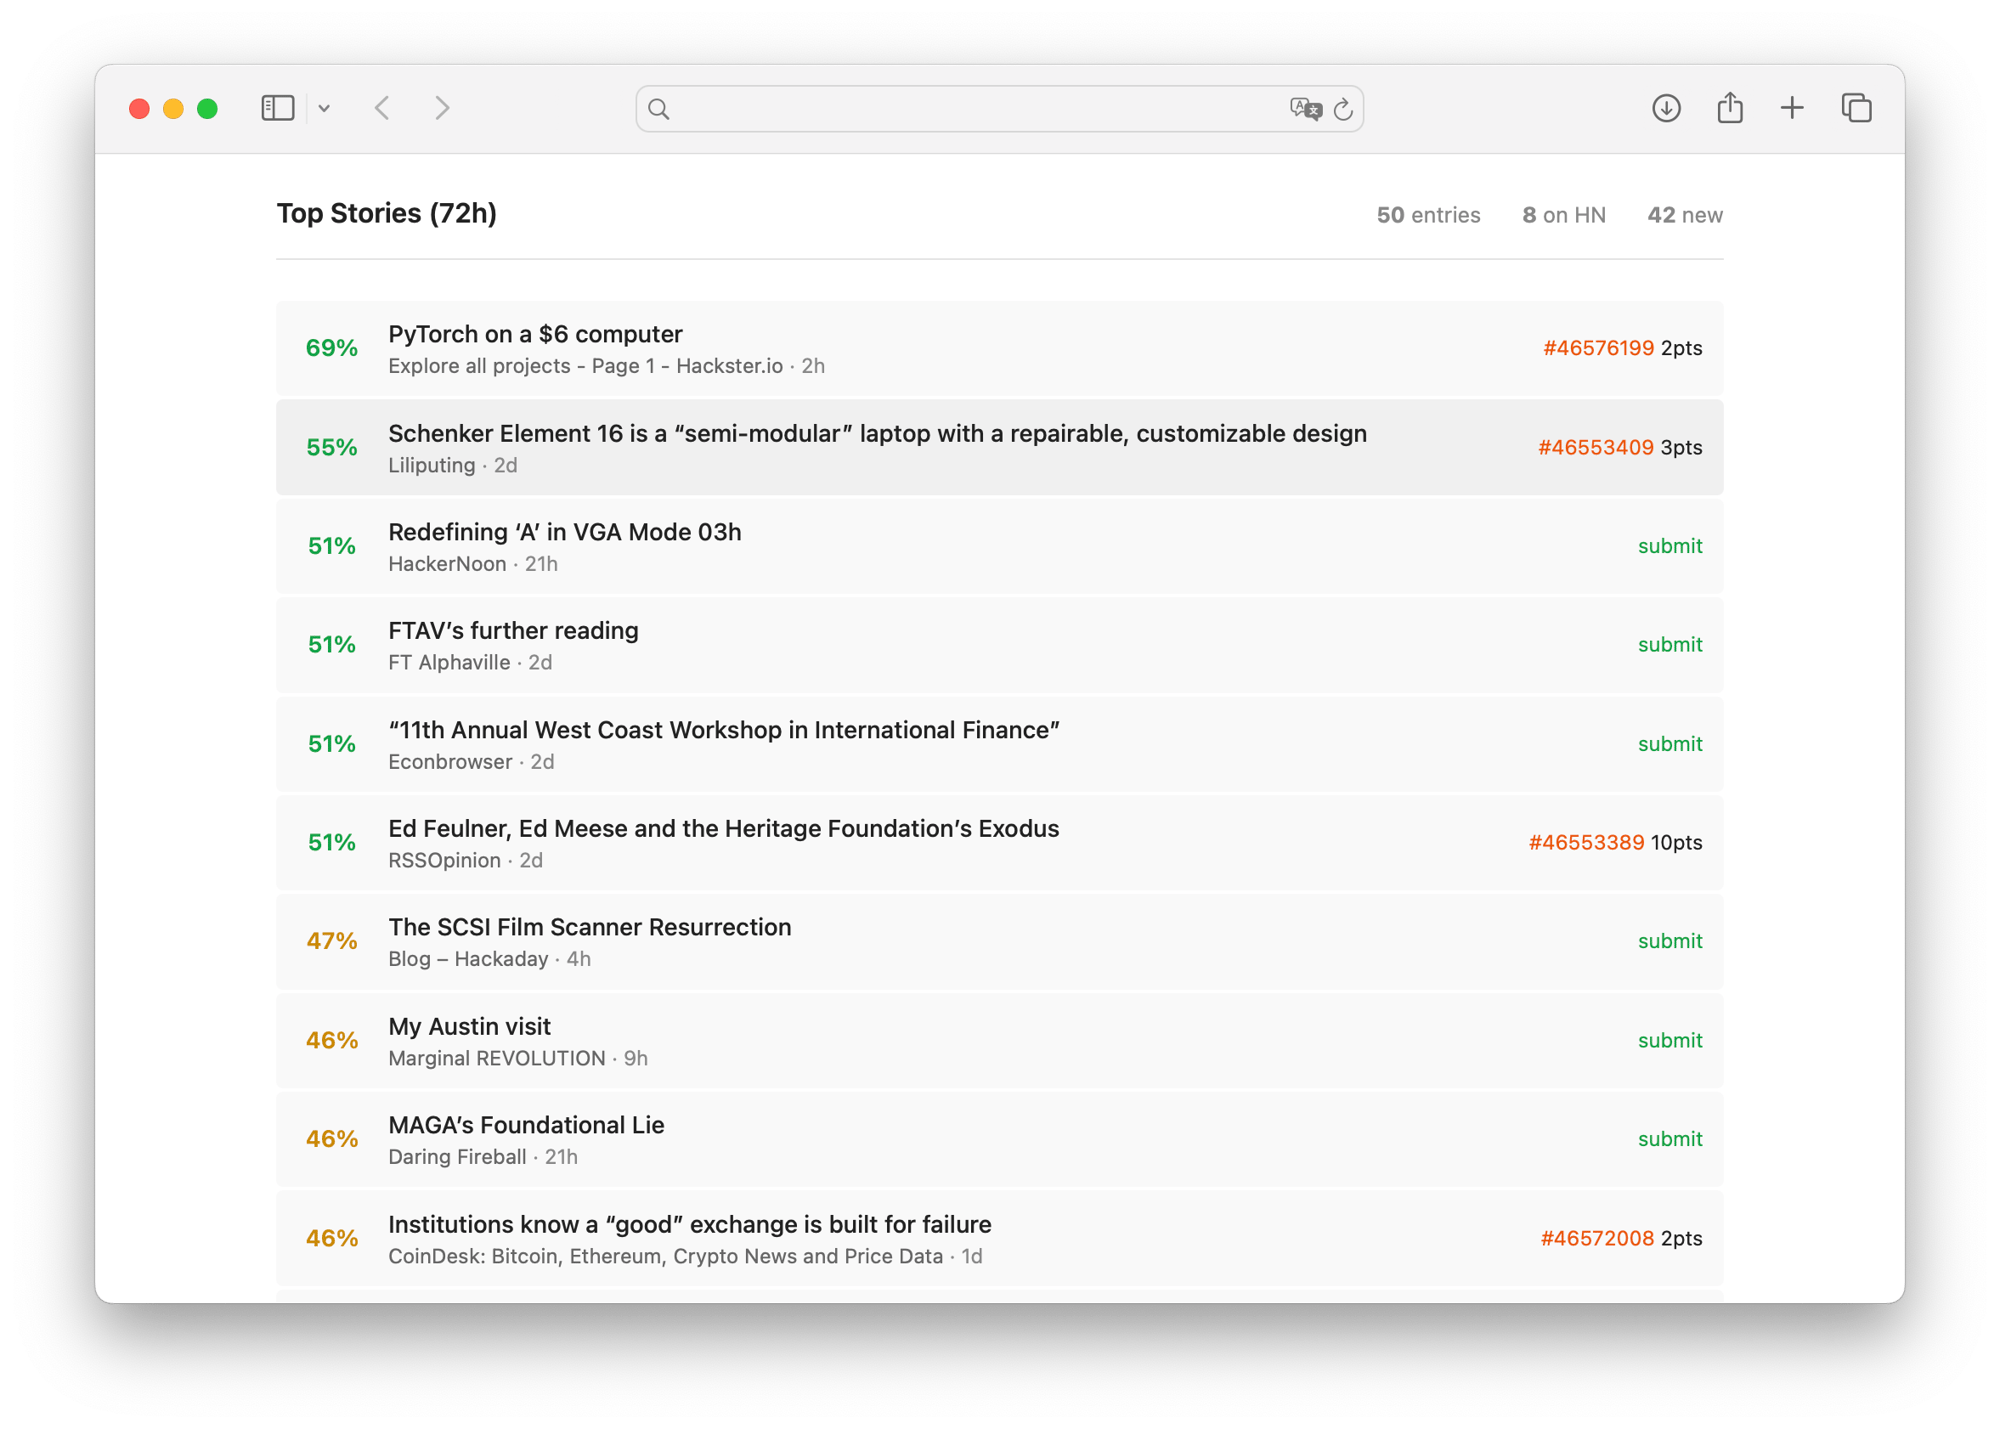Submit the VGA Mode 03h story to HN
Viewport: 2000px width, 1429px height.
pyautogui.click(x=1669, y=546)
